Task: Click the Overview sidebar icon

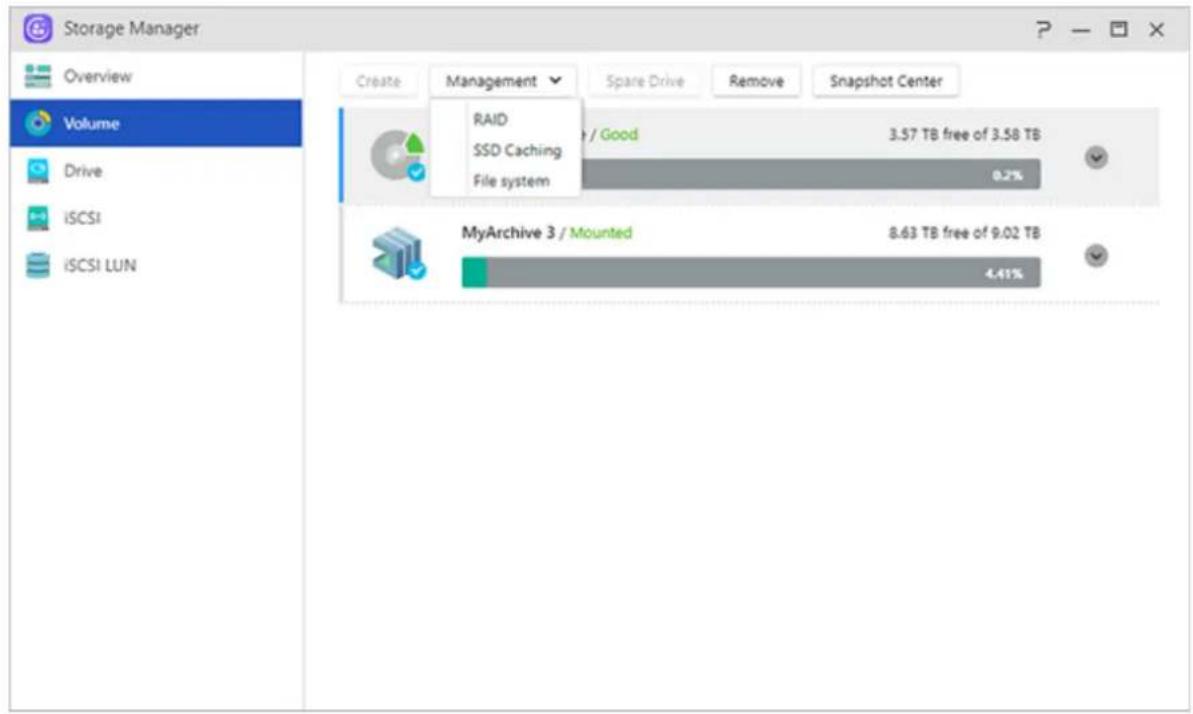Action: (x=38, y=77)
